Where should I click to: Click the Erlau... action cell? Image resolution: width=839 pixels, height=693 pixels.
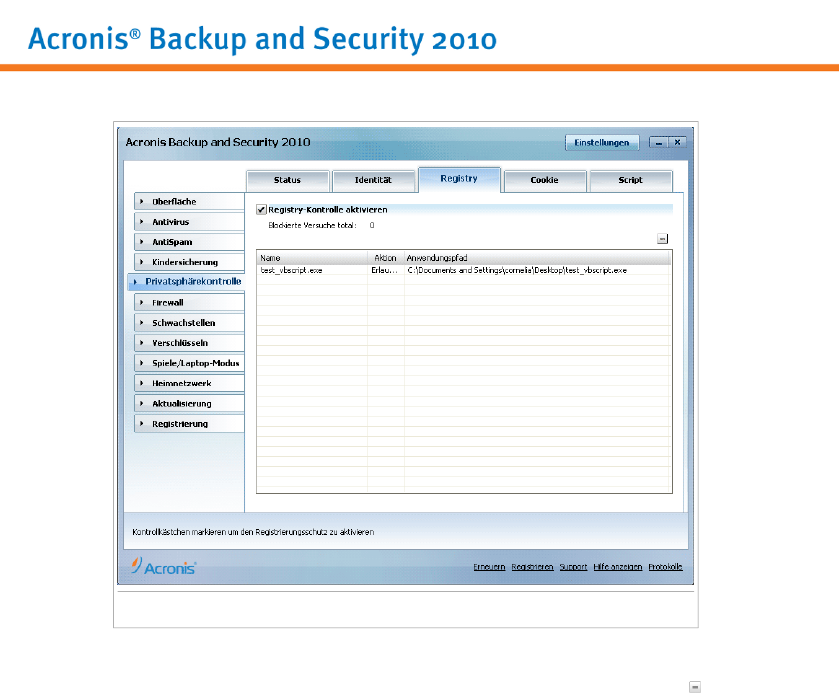click(x=385, y=271)
